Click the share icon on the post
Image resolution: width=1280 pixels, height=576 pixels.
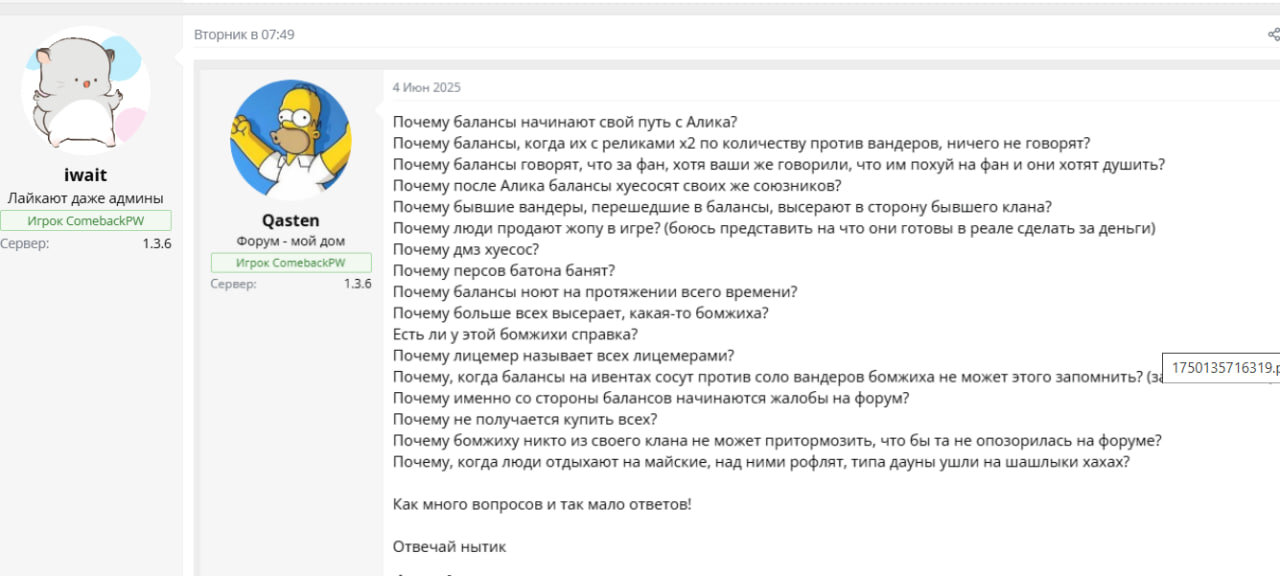coord(1273,35)
